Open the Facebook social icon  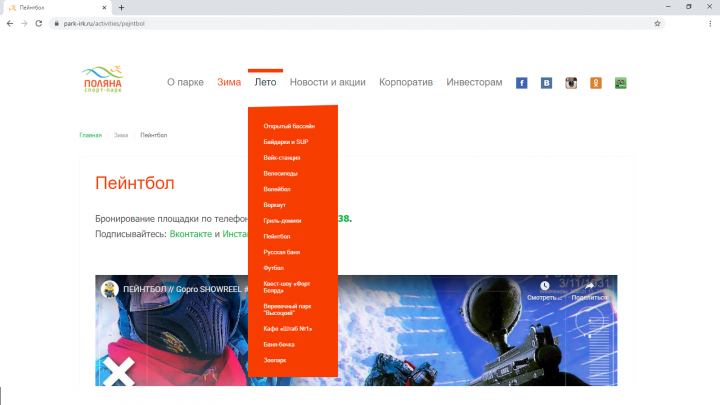(x=521, y=83)
